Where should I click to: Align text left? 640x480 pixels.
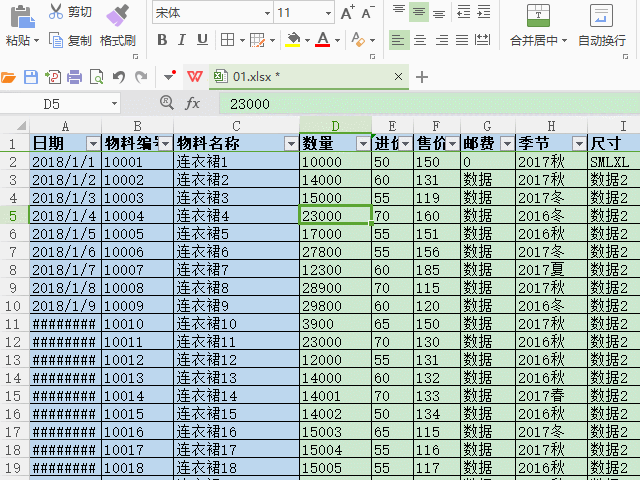pos(399,40)
